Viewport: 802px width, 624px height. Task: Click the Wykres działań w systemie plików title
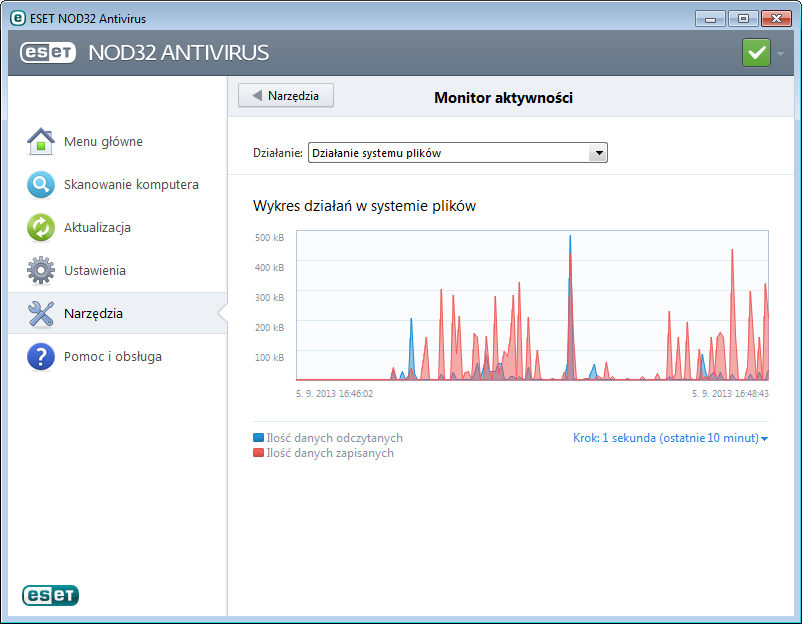click(x=364, y=206)
